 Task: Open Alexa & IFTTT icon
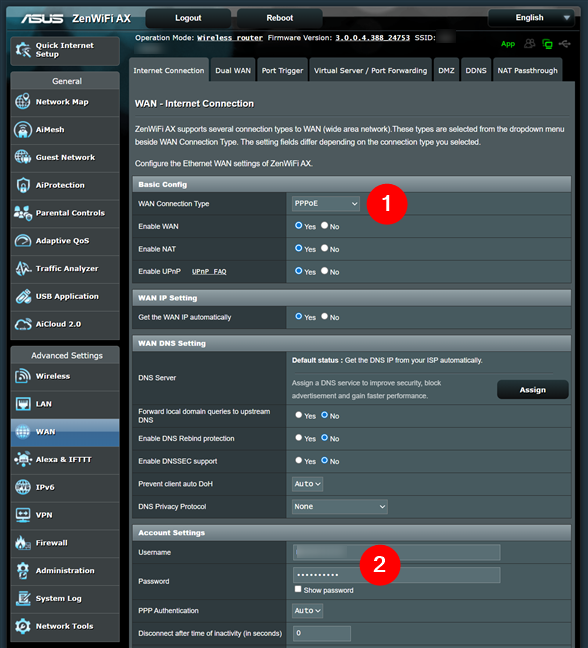(23, 459)
